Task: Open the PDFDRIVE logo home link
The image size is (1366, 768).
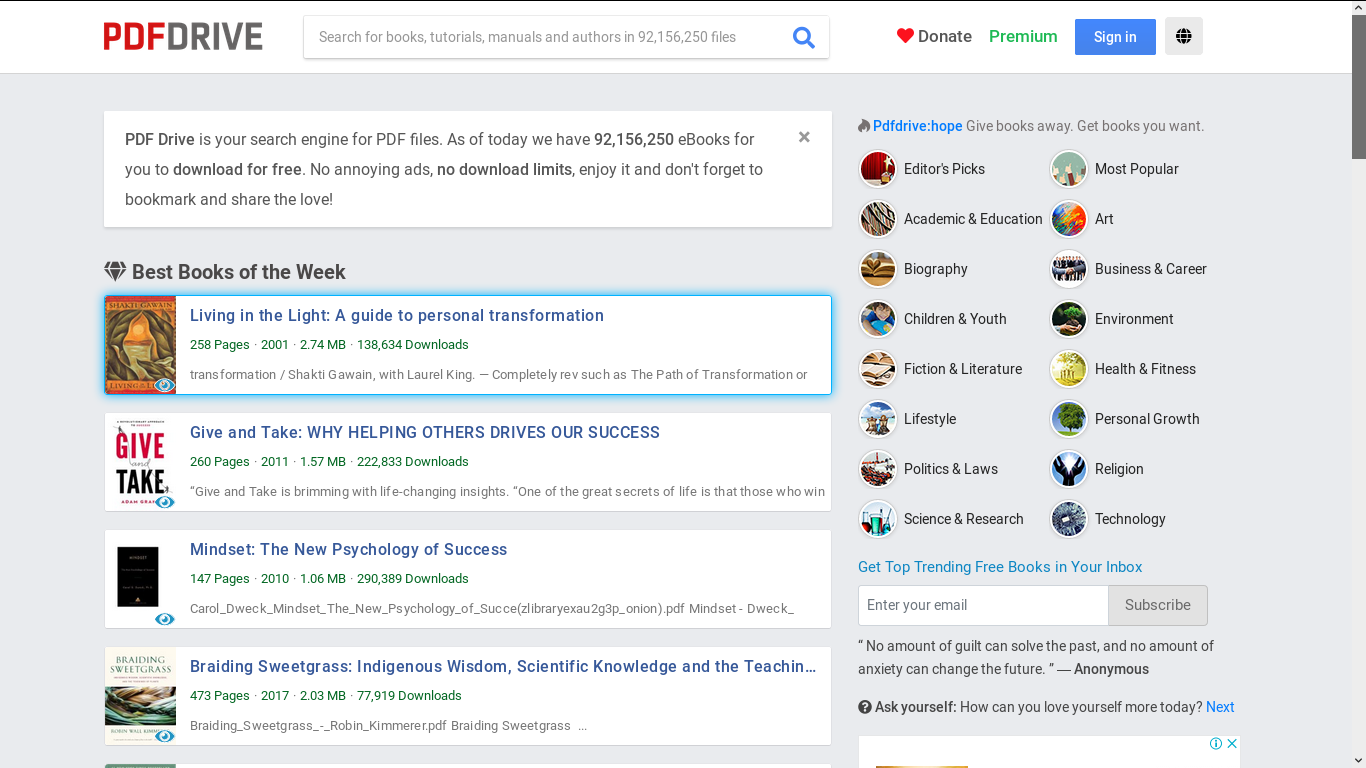Action: pos(183,37)
